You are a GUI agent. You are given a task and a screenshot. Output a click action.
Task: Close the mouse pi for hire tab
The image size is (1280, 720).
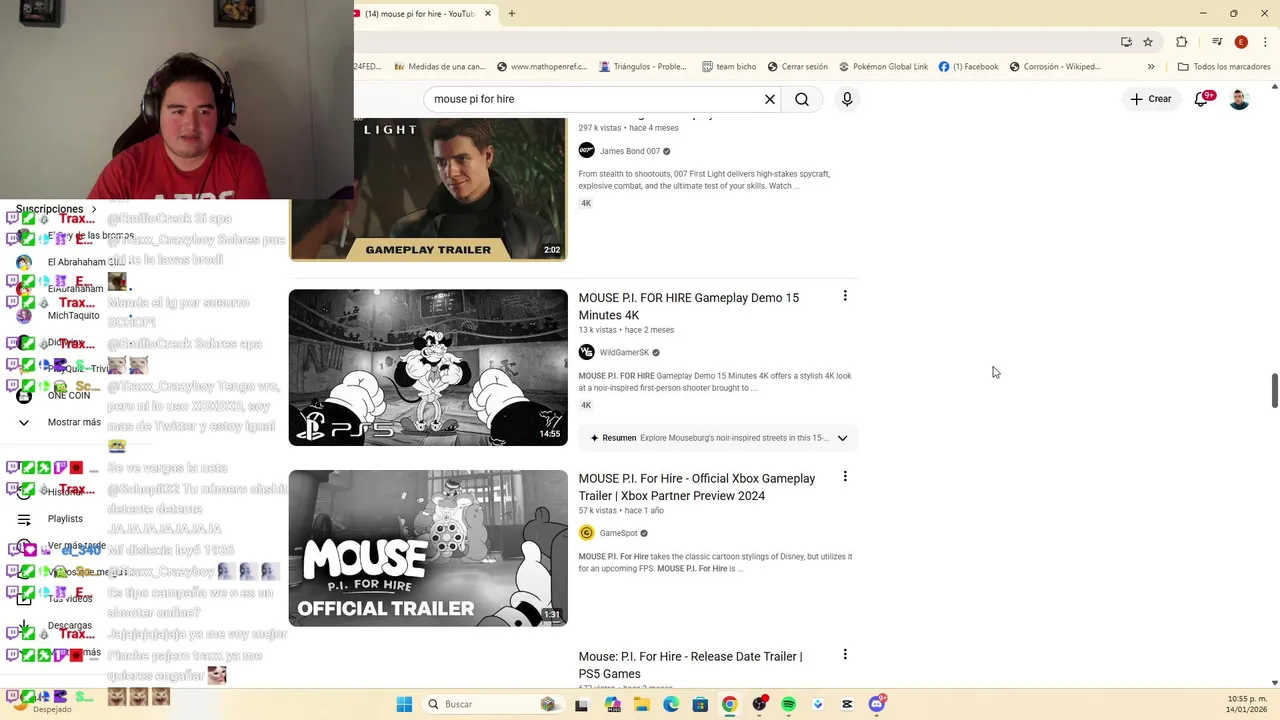488,14
